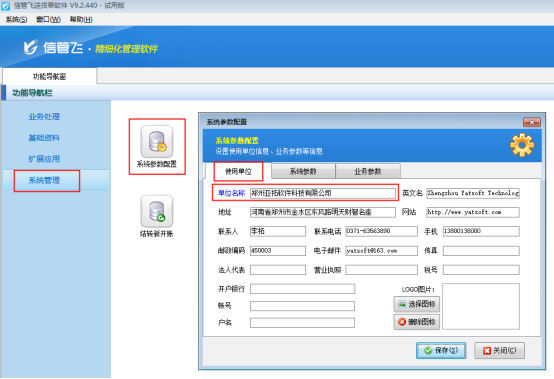Open the 帮助(H) menu

81,19
